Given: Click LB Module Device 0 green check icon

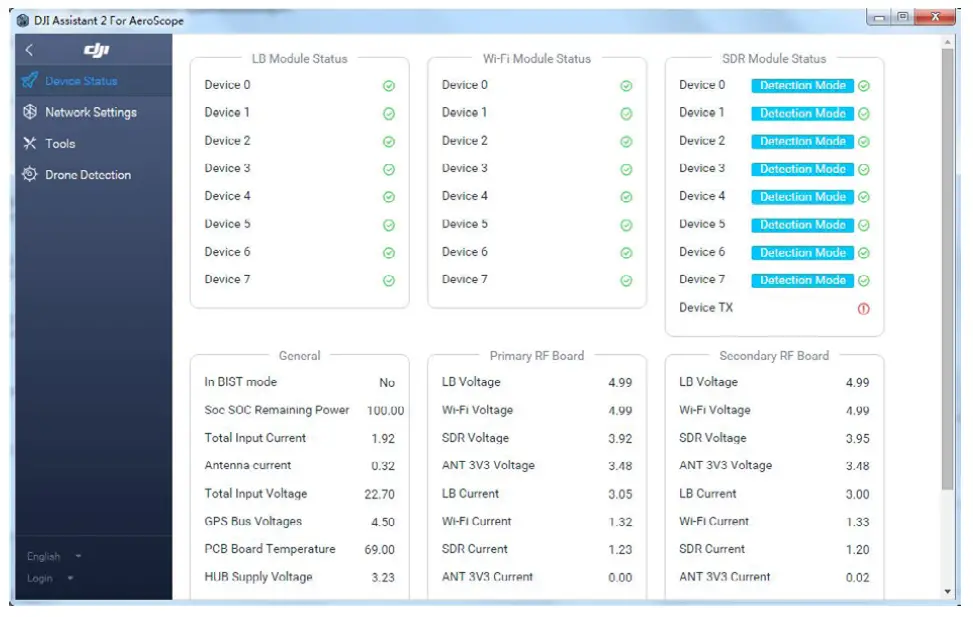Looking at the screenshot, I should (389, 86).
